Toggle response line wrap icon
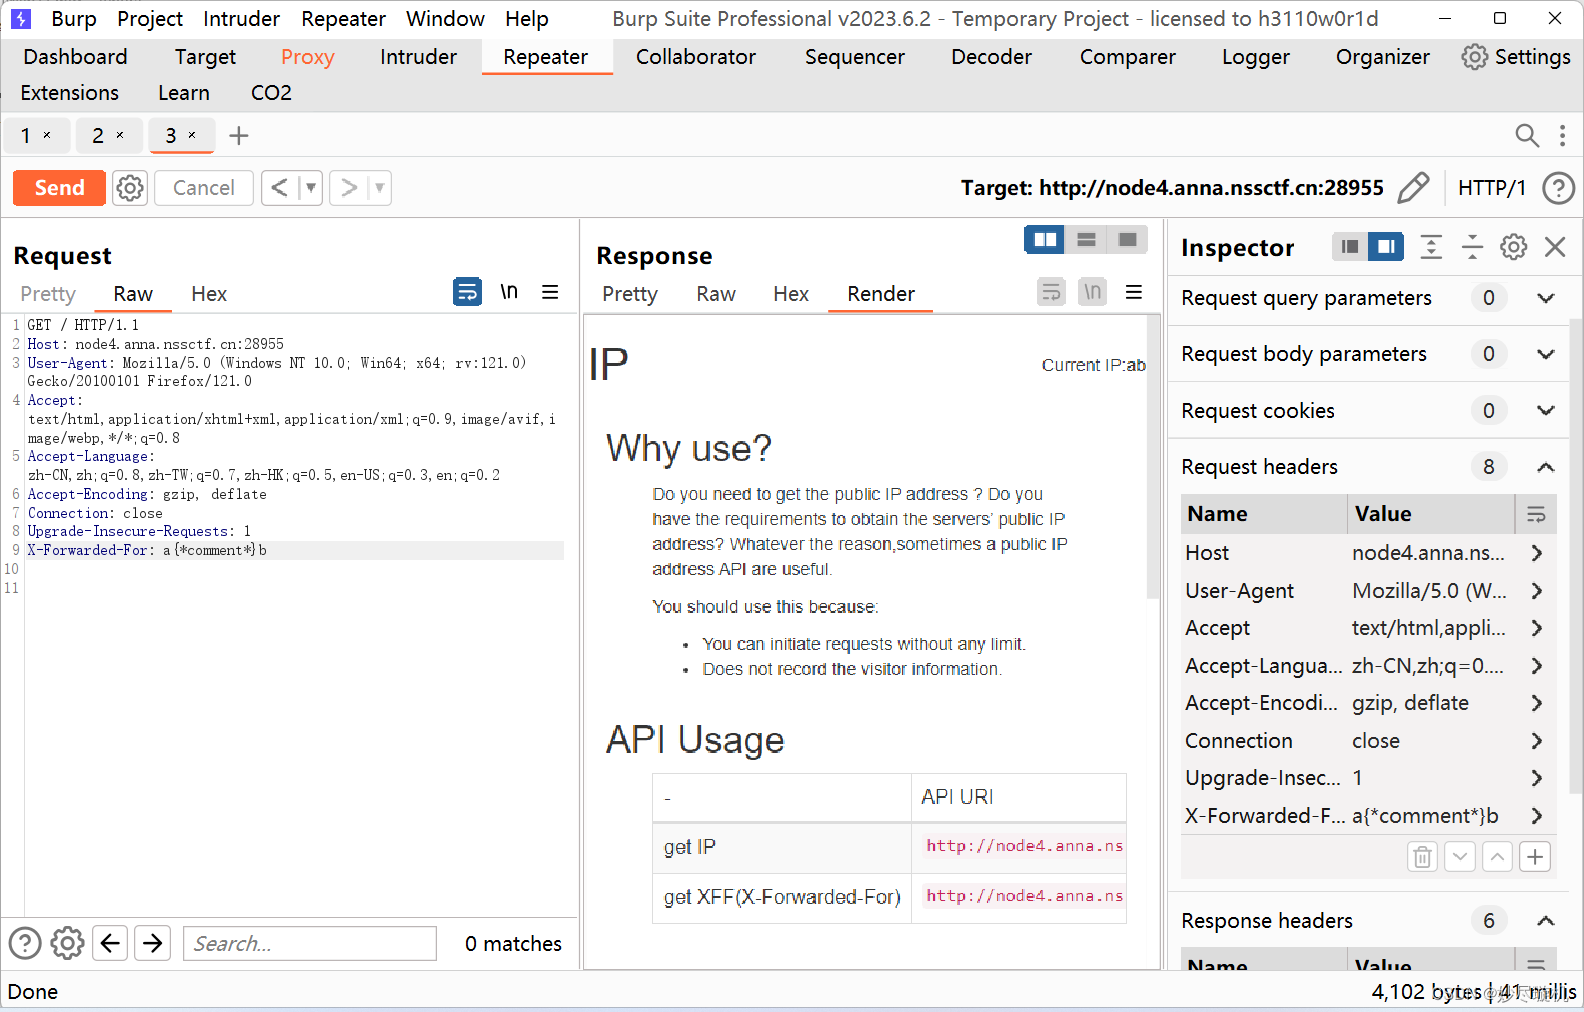The height and width of the screenshot is (1012, 1584). point(1051,292)
